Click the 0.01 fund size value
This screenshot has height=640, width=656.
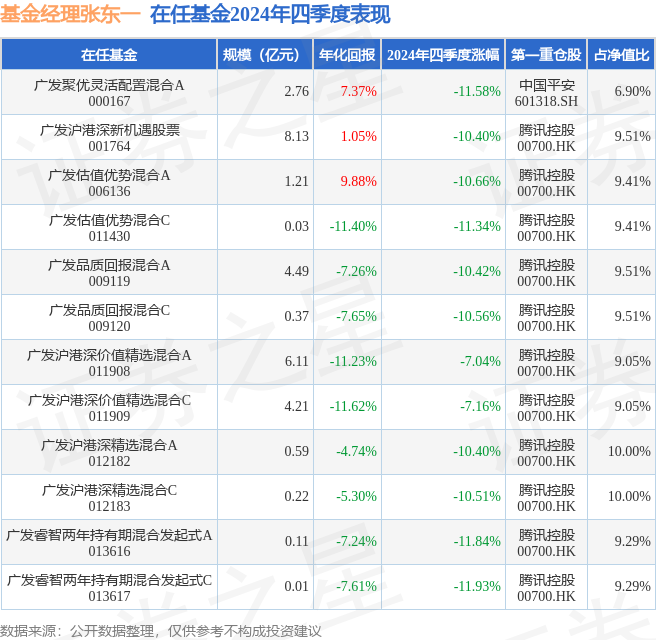pos(297,586)
